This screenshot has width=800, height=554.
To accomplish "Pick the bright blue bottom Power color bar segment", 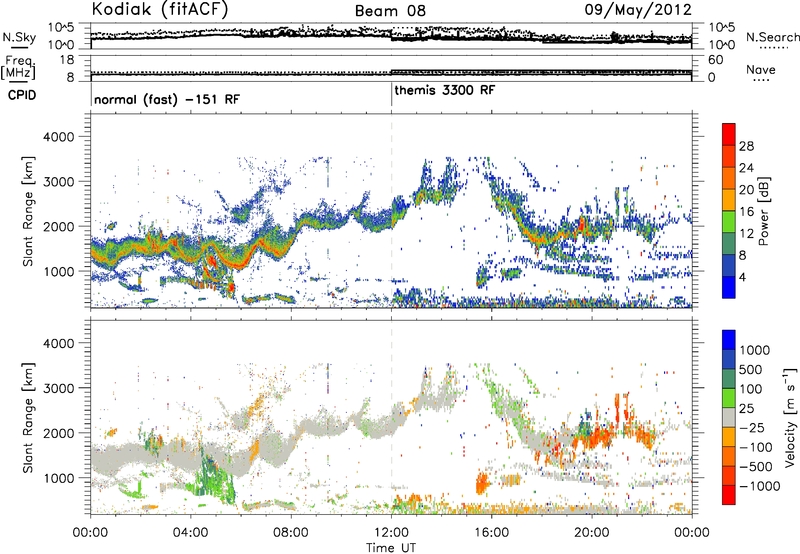I will pyautogui.click(x=729, y=287).
